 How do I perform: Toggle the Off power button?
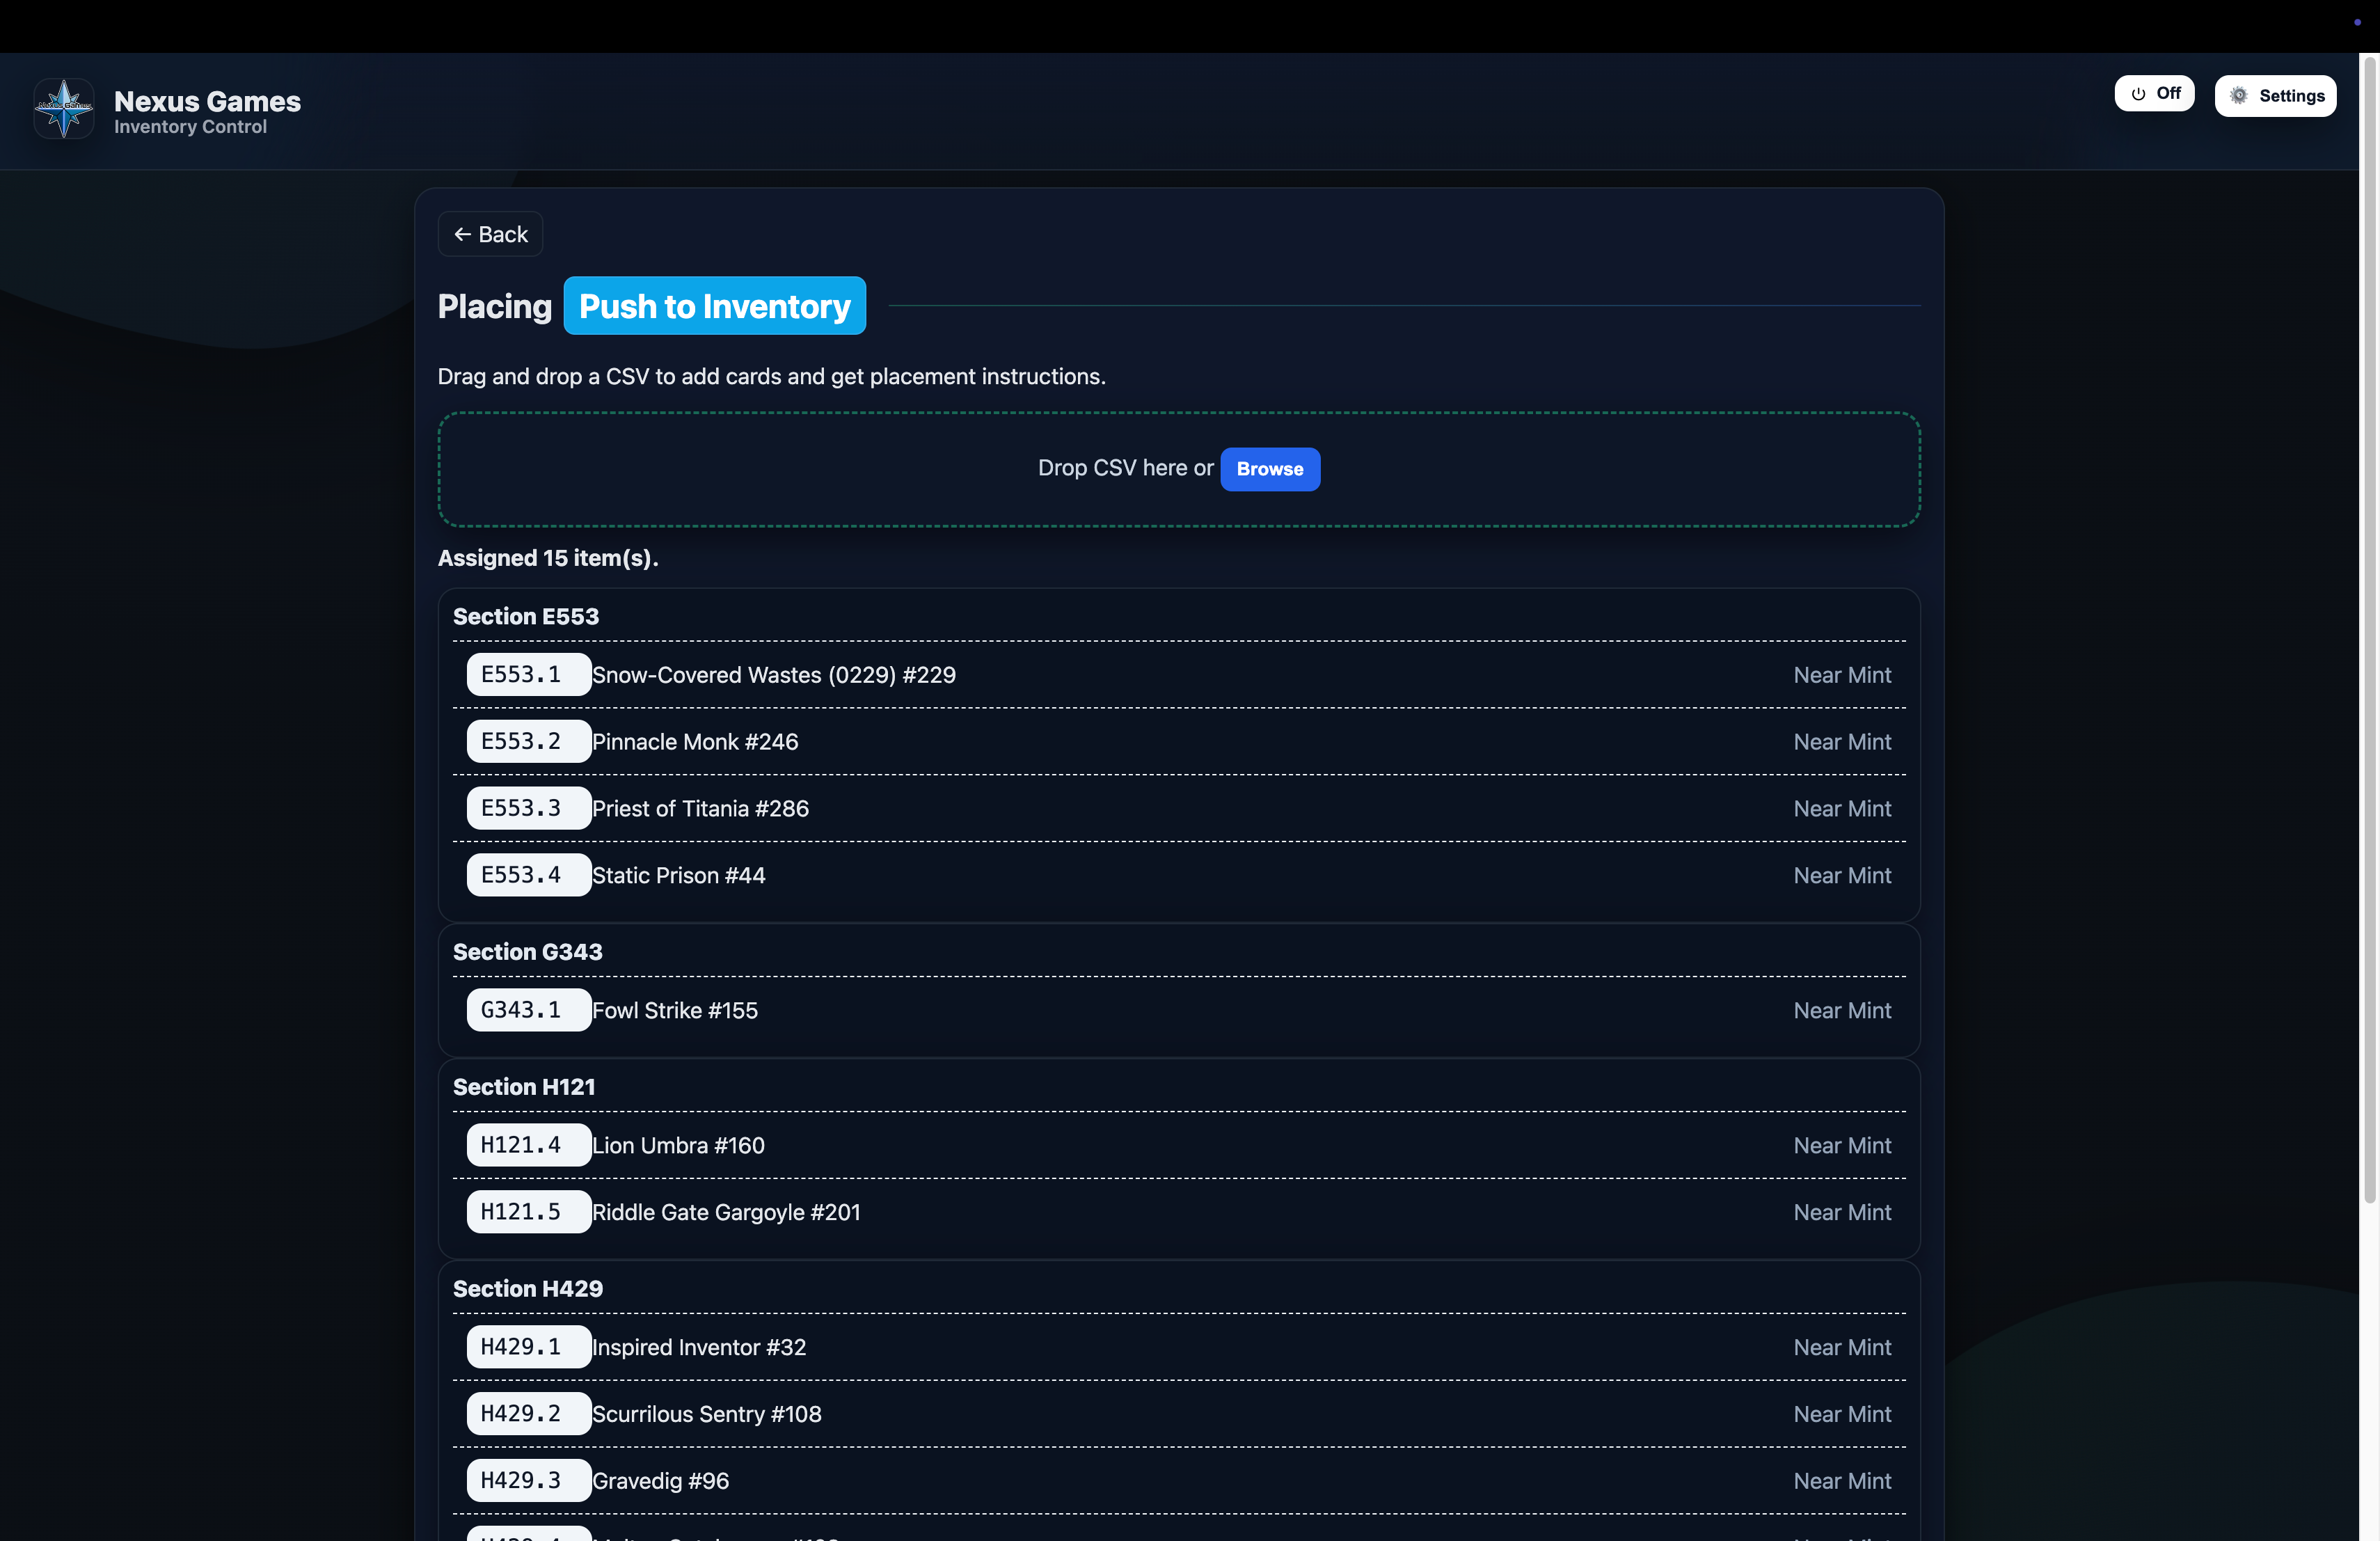tap(2154, 93)
